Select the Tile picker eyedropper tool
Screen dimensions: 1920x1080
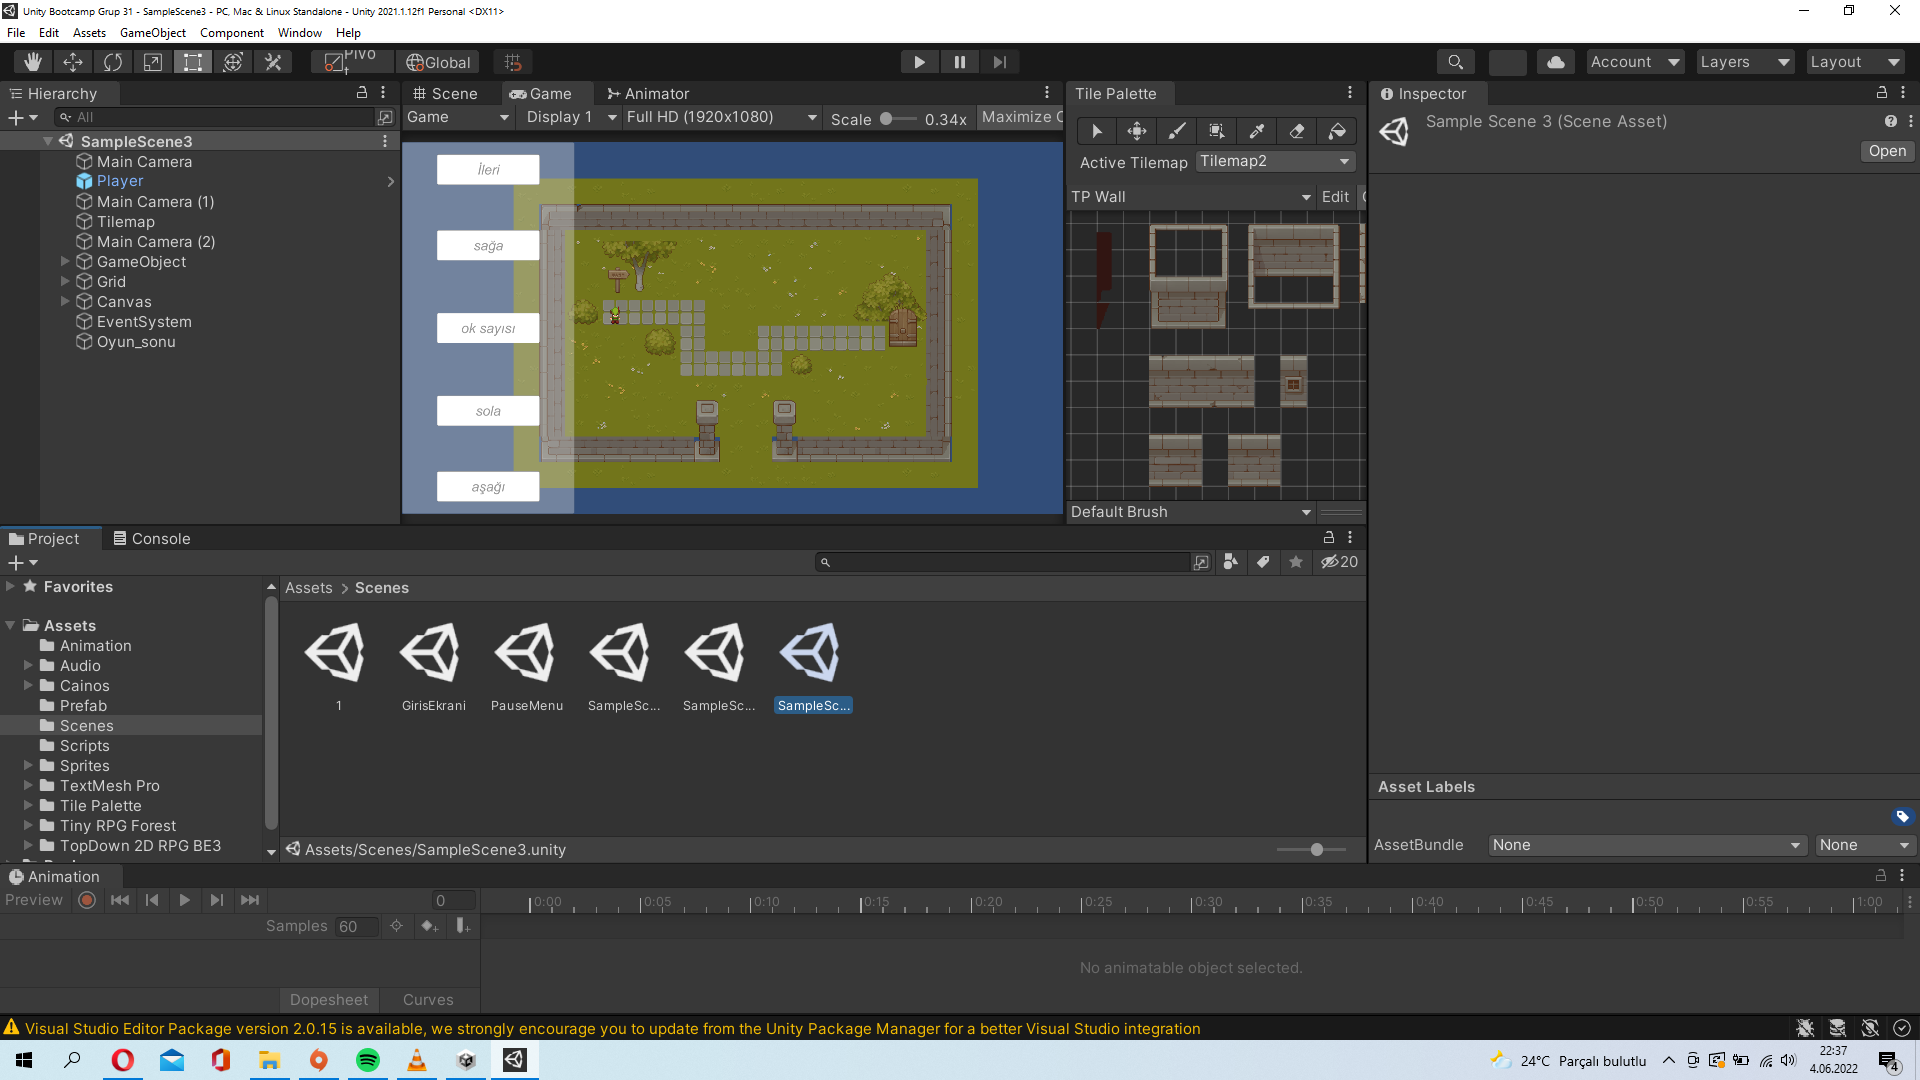click(1256, 131)
